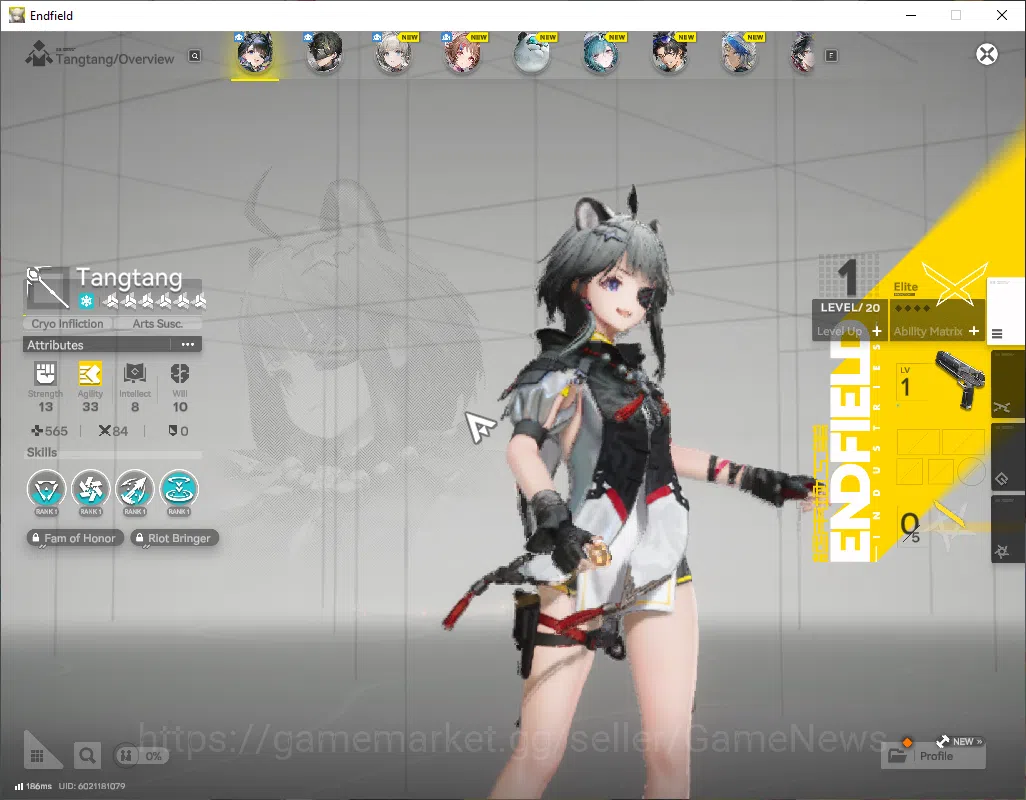
Task: Select the brown-haired operator portrait
Action: click(463, 52)
